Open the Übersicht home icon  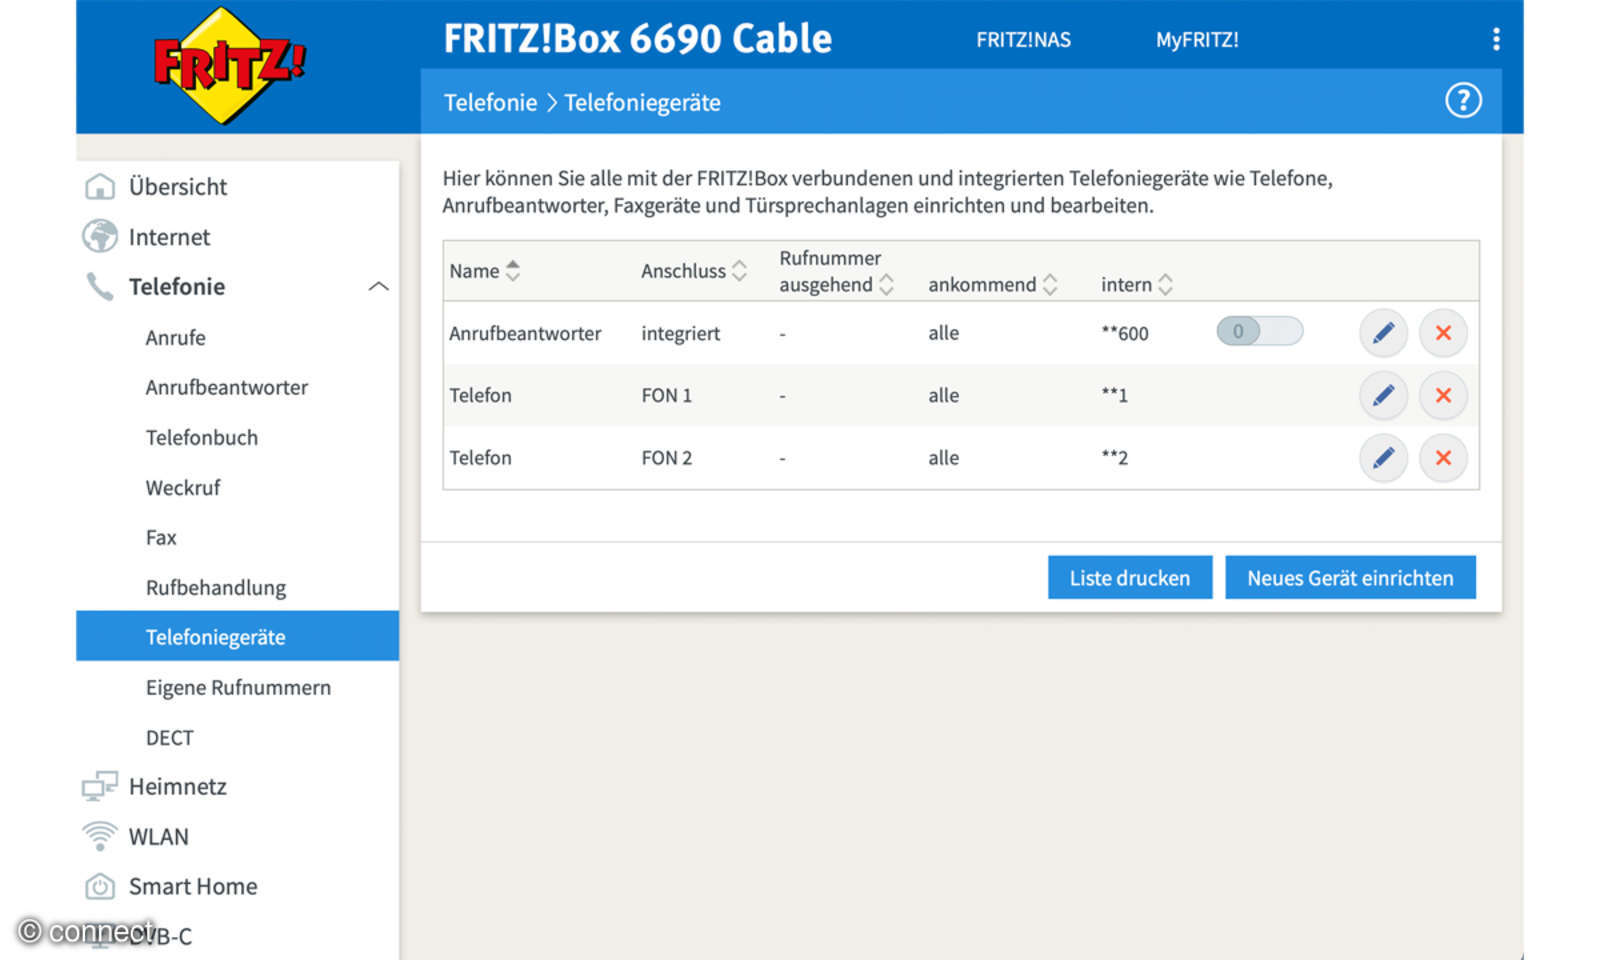click(x=100, y=186)
